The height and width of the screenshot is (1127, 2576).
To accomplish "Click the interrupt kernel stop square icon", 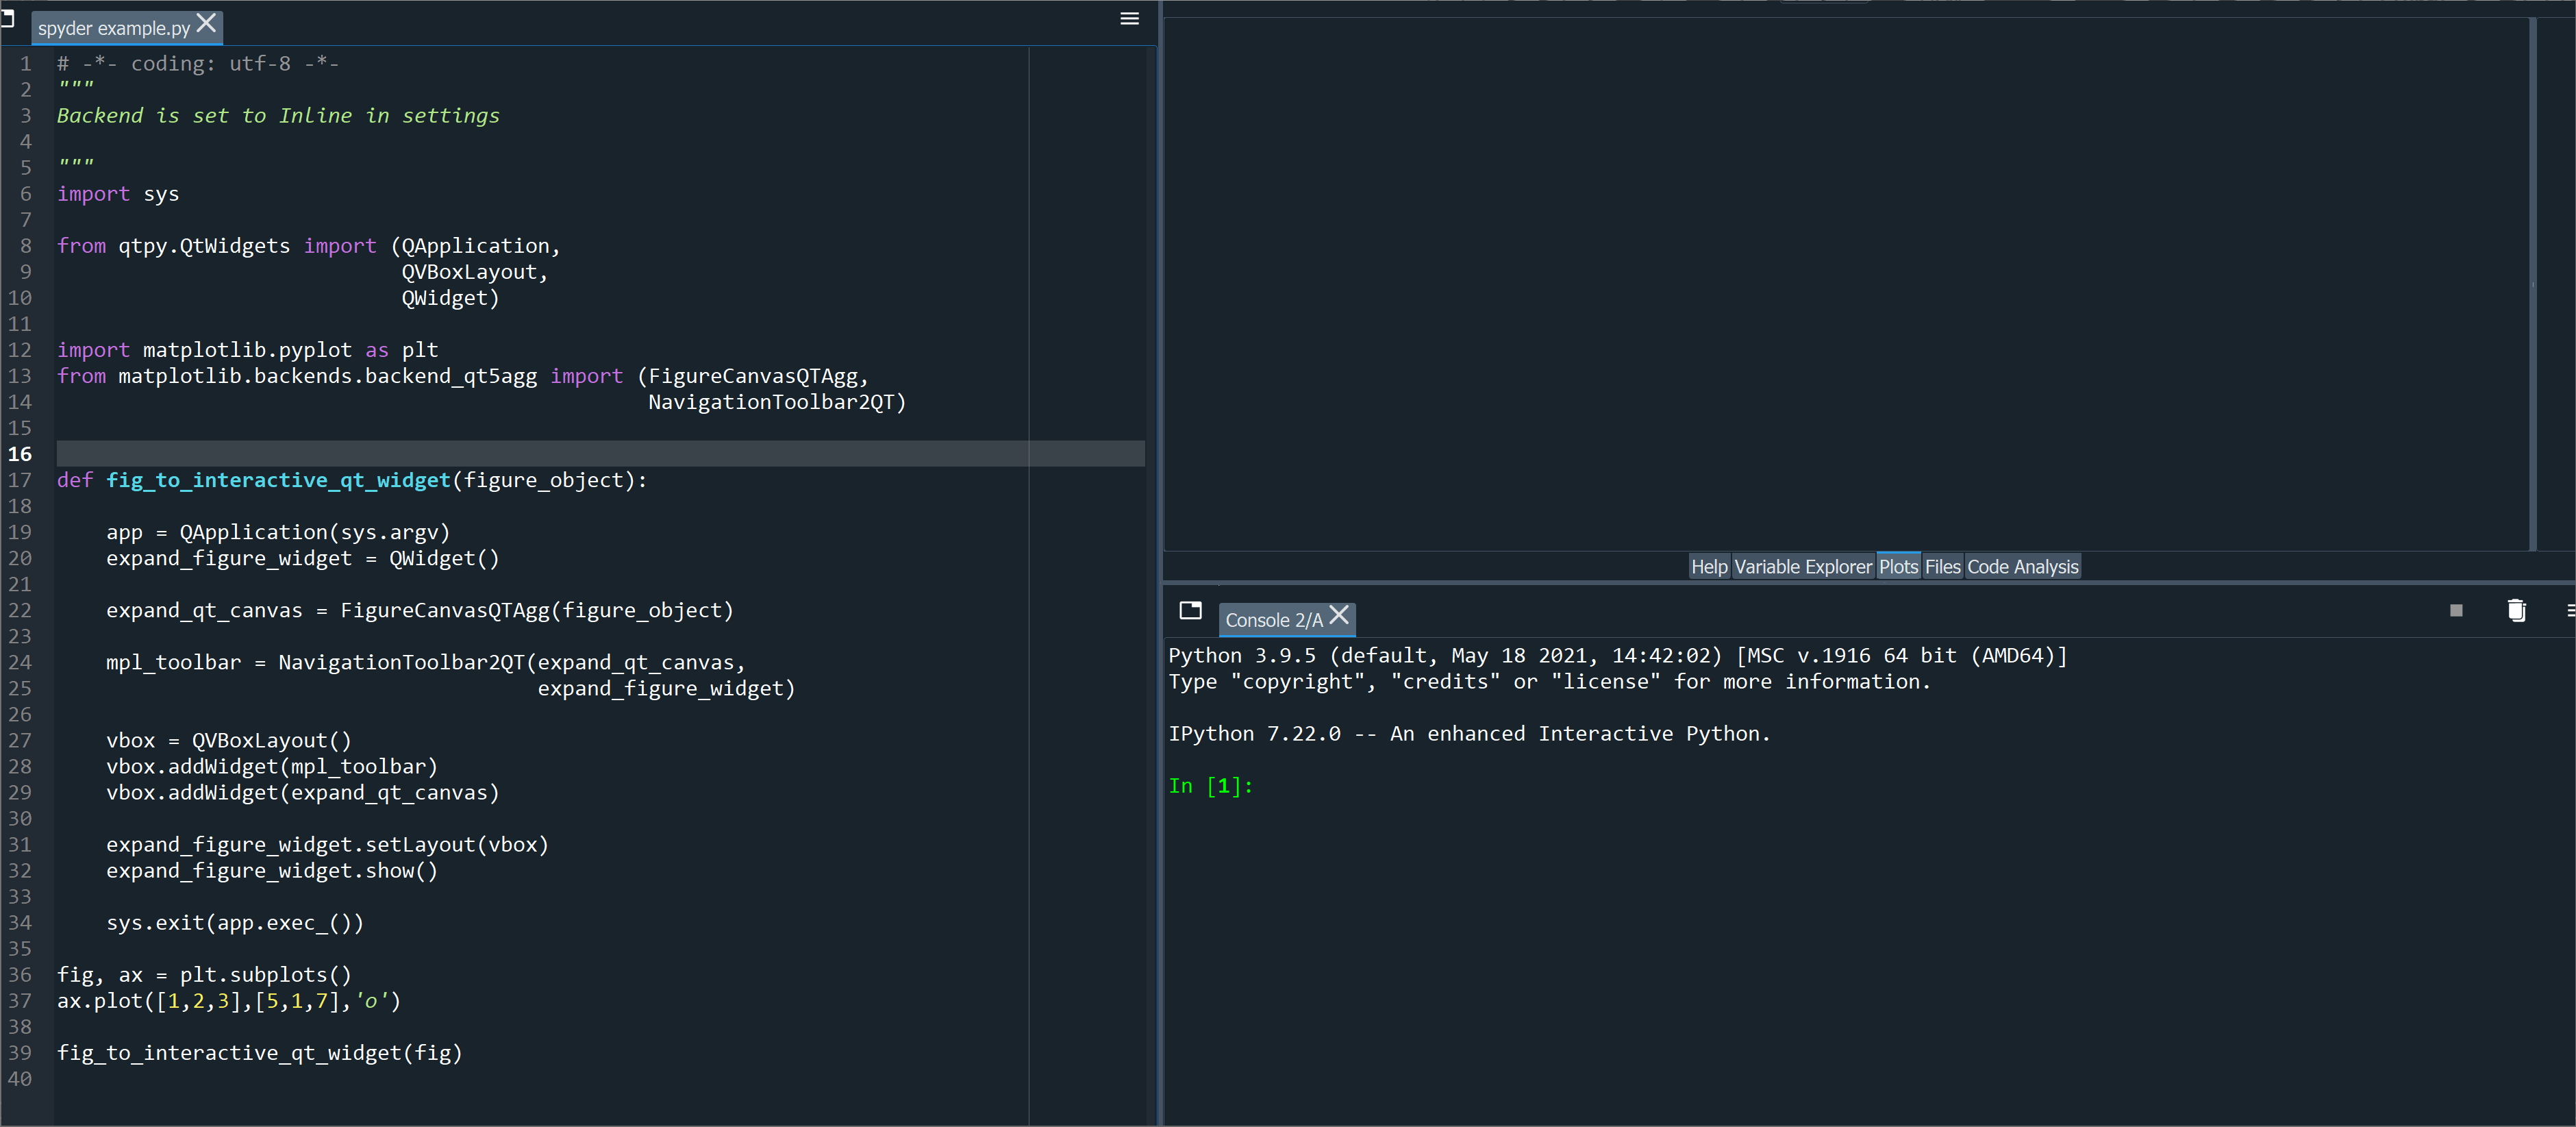I will (2456, 610).
